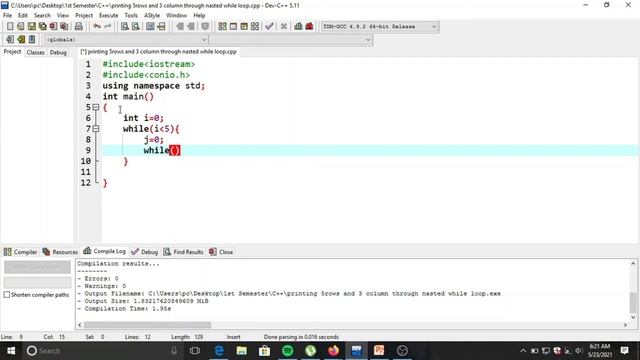Click the Go to function toolbar icon
Screen dimensions: 640x360
pyautogui.click(x=150, y=27)
